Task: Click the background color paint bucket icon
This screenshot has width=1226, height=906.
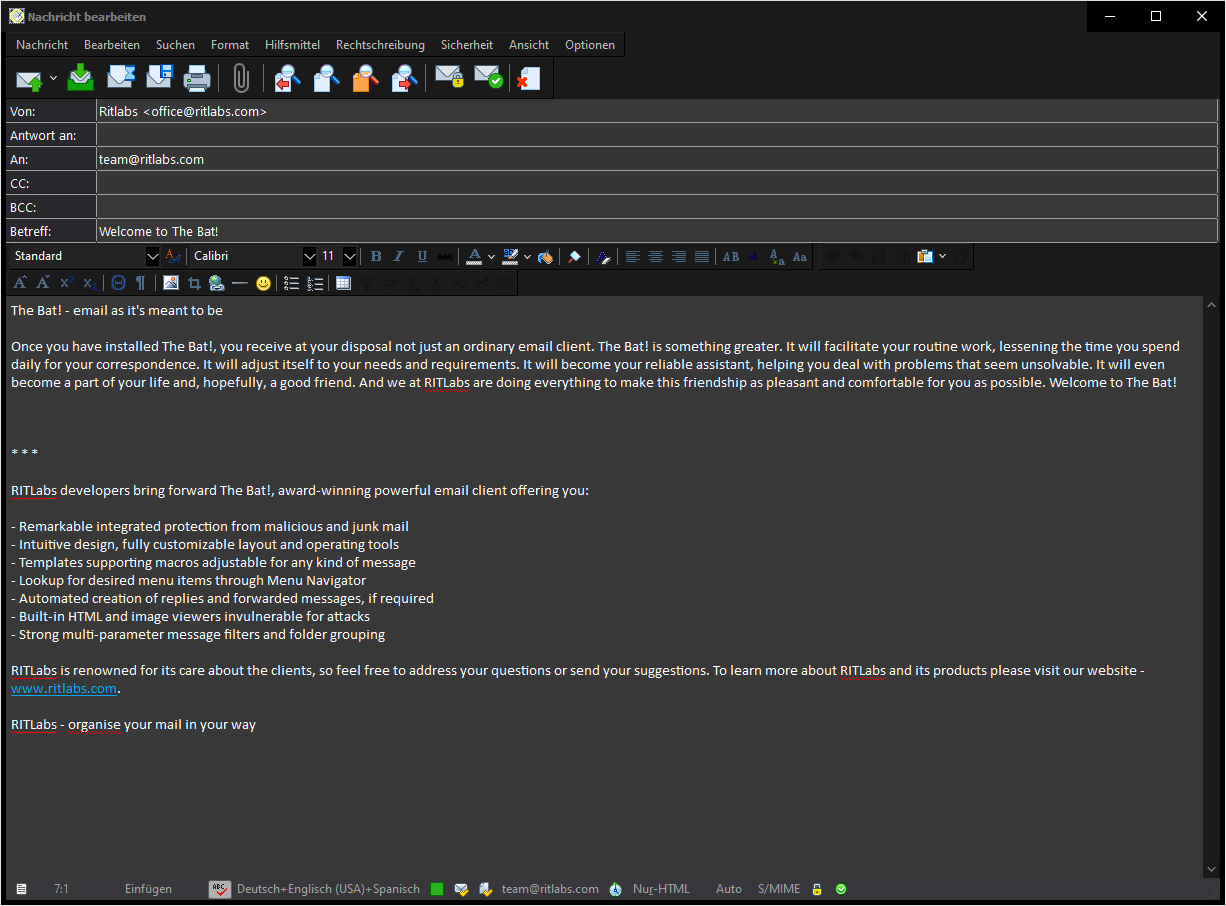Action: 545,256
